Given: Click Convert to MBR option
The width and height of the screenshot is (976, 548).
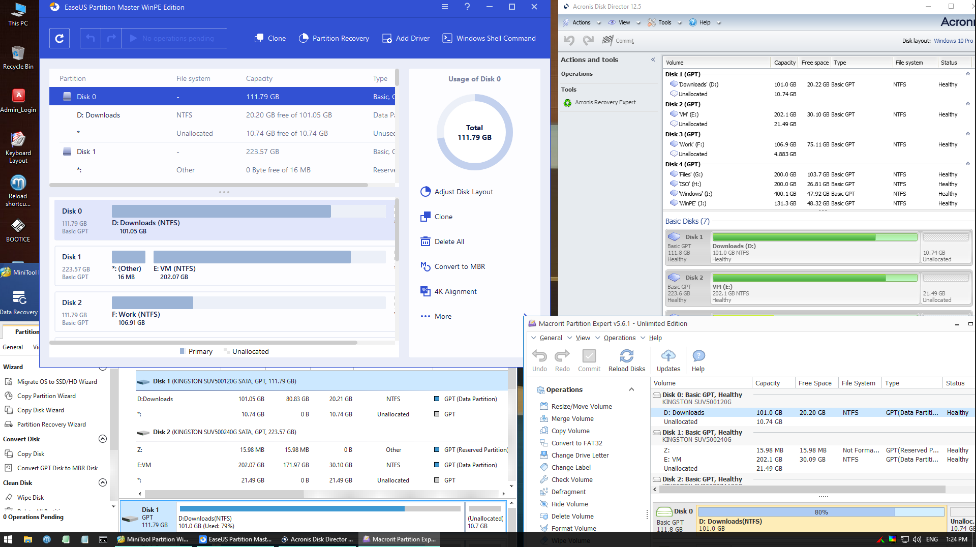Looking at the screenshot, I should pos(459,266).
